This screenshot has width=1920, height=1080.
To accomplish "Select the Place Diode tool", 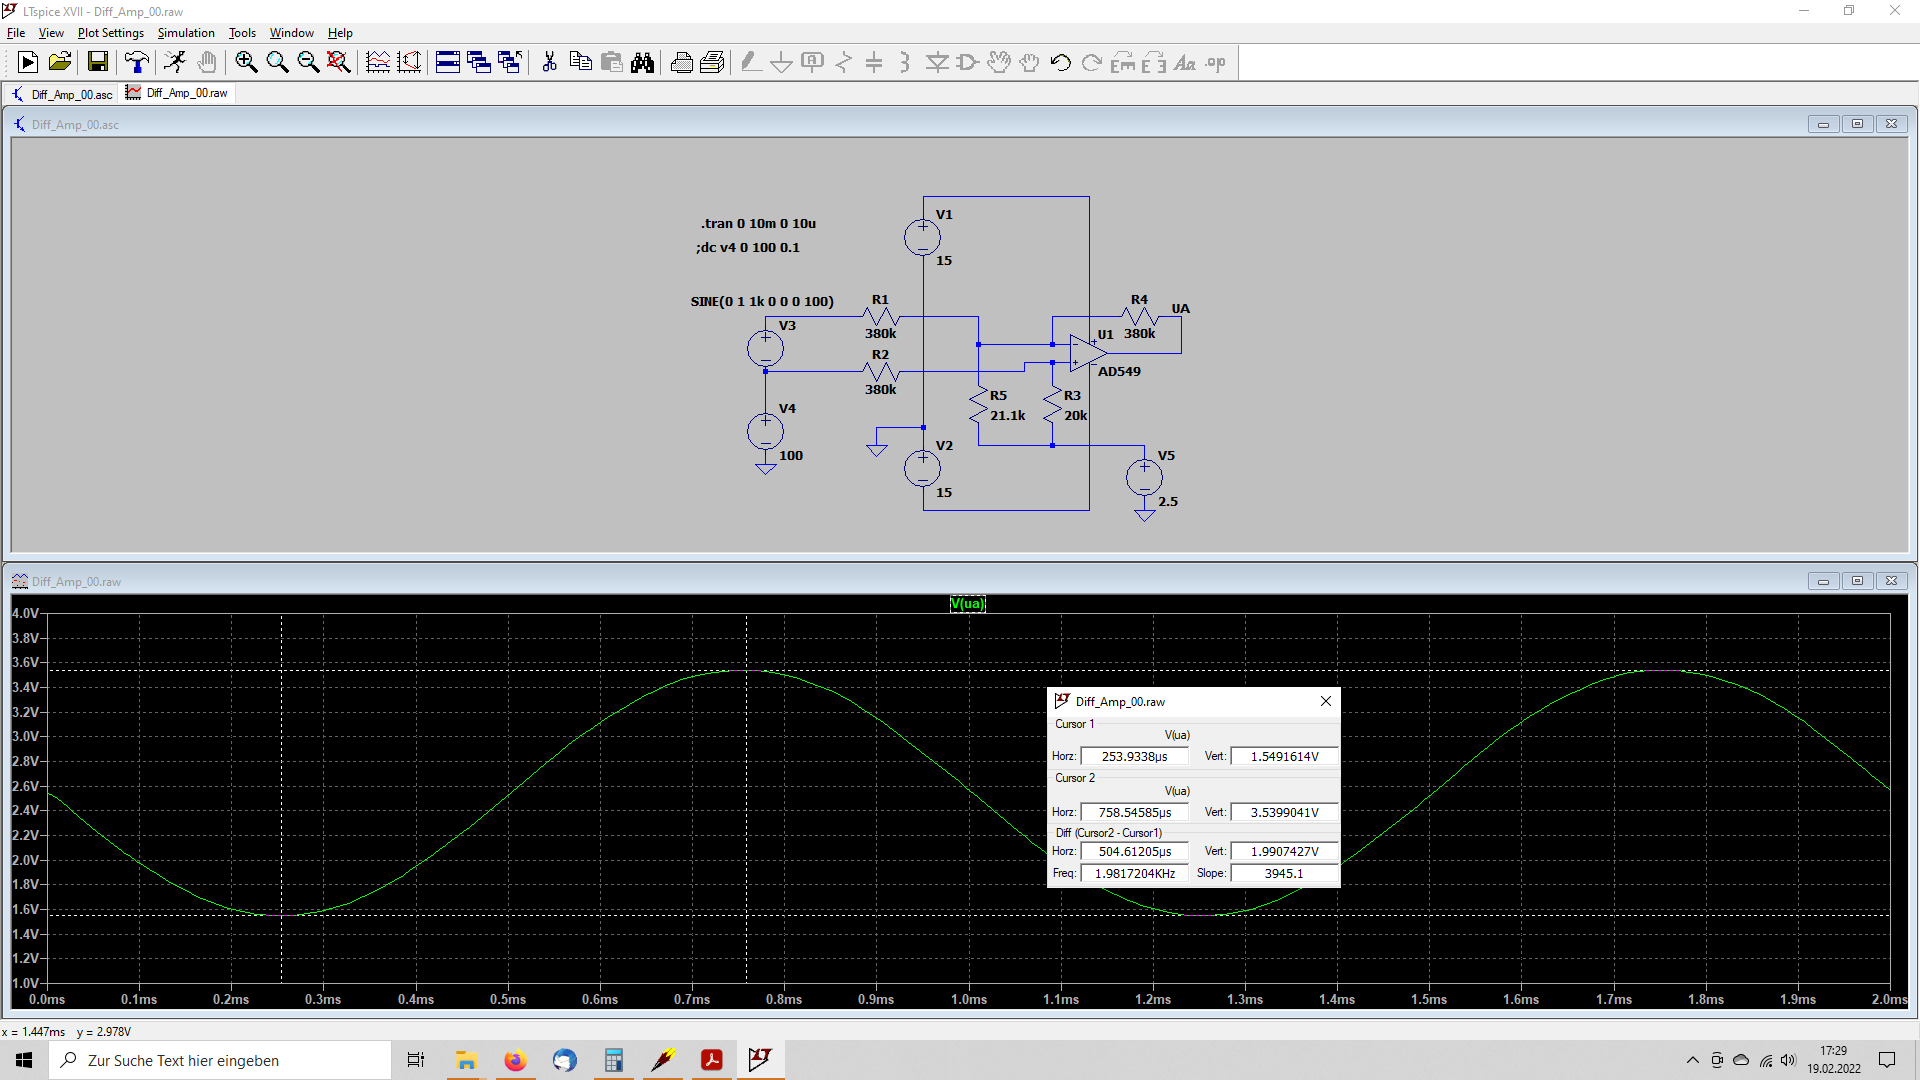I will [x=937, y=63].
